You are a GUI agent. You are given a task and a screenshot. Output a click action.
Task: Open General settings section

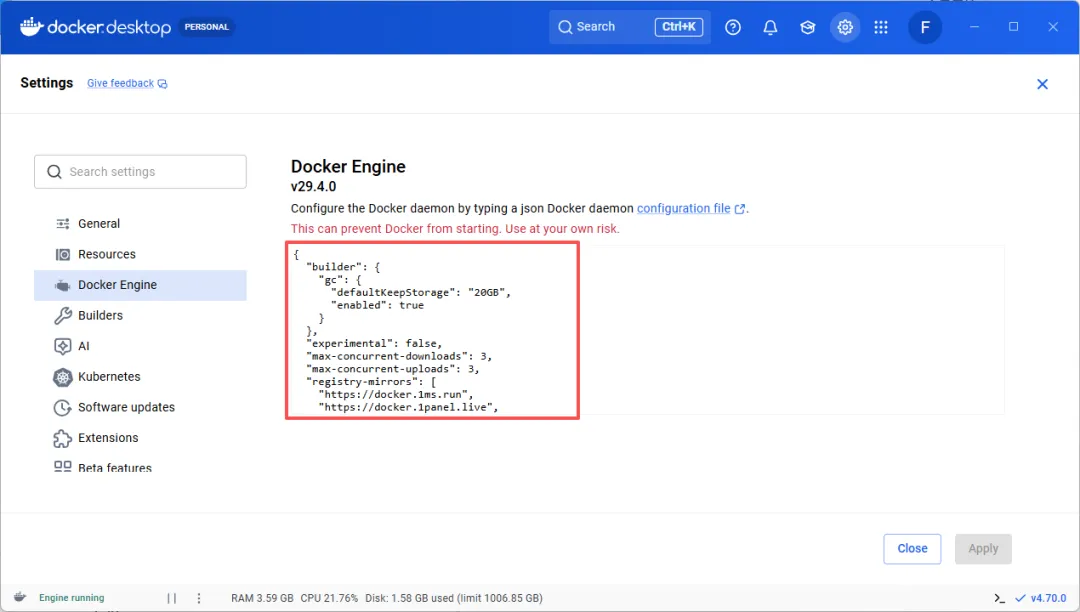pos(140,224)
